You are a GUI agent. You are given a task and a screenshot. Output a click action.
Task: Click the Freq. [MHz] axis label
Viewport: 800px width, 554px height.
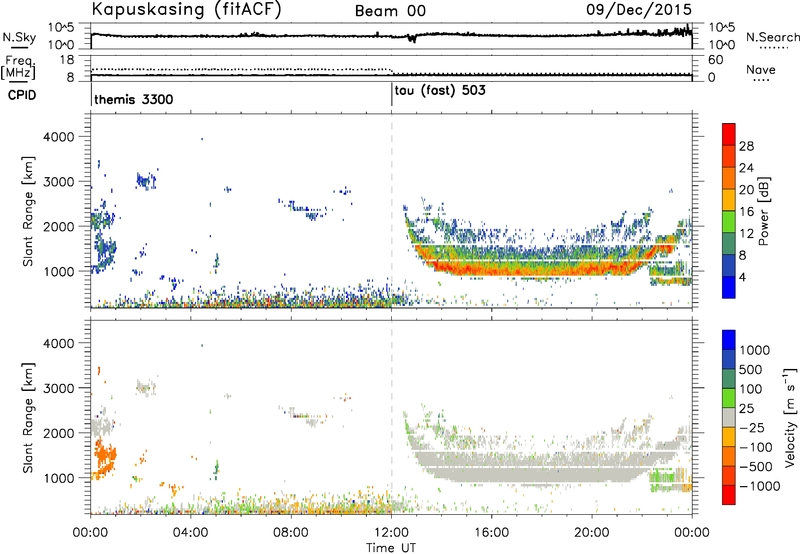tap(18, 67)
